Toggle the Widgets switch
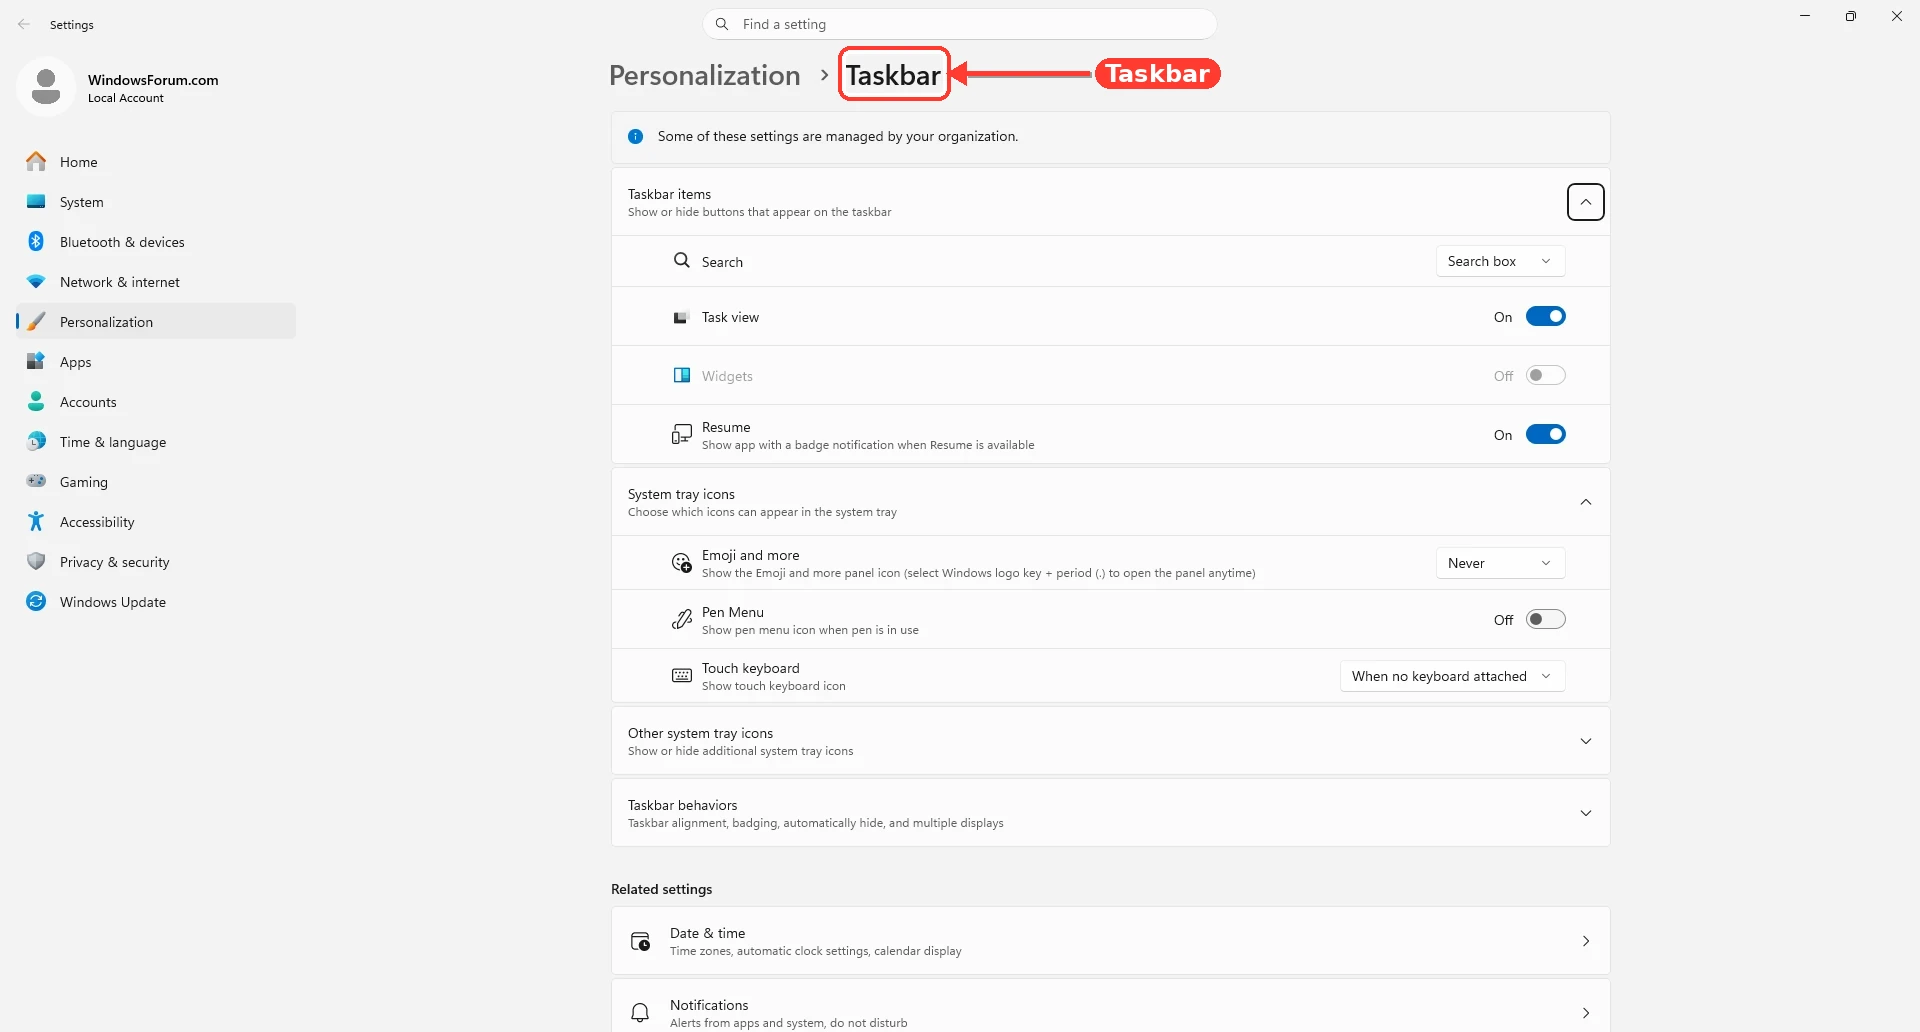 (x=1545, y=375)
